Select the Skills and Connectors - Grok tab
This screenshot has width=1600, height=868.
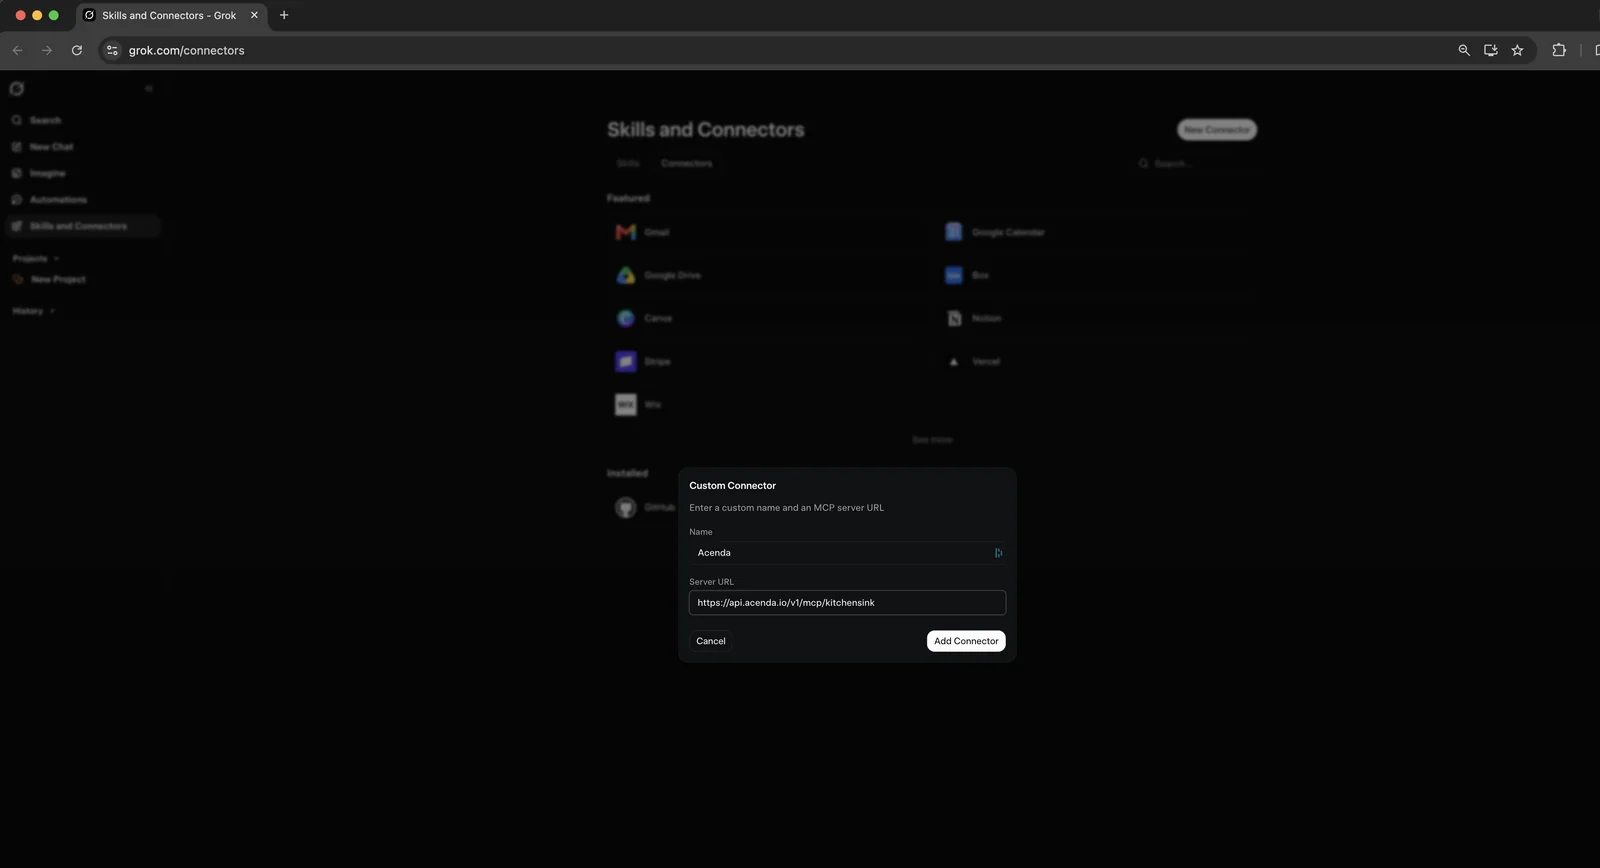click(169, 15)
